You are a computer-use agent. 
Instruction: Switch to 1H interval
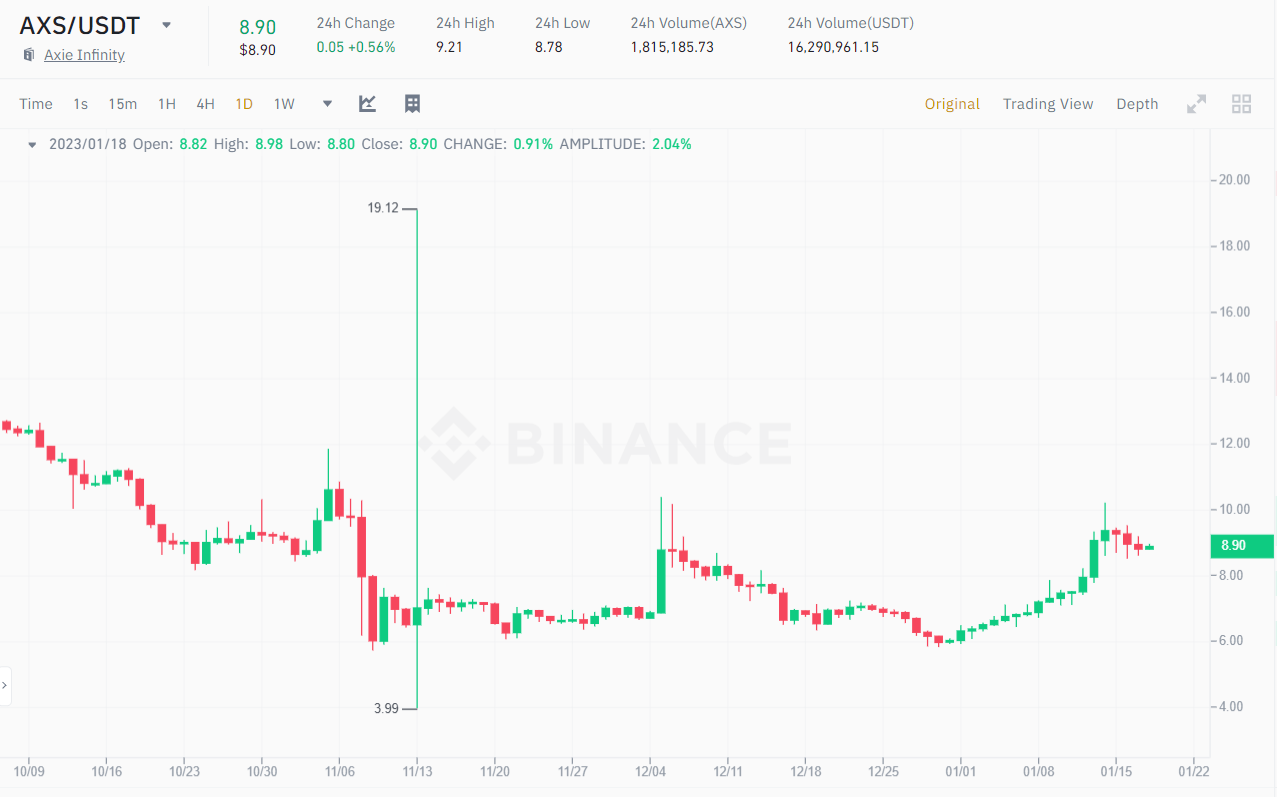pos(167,104)
